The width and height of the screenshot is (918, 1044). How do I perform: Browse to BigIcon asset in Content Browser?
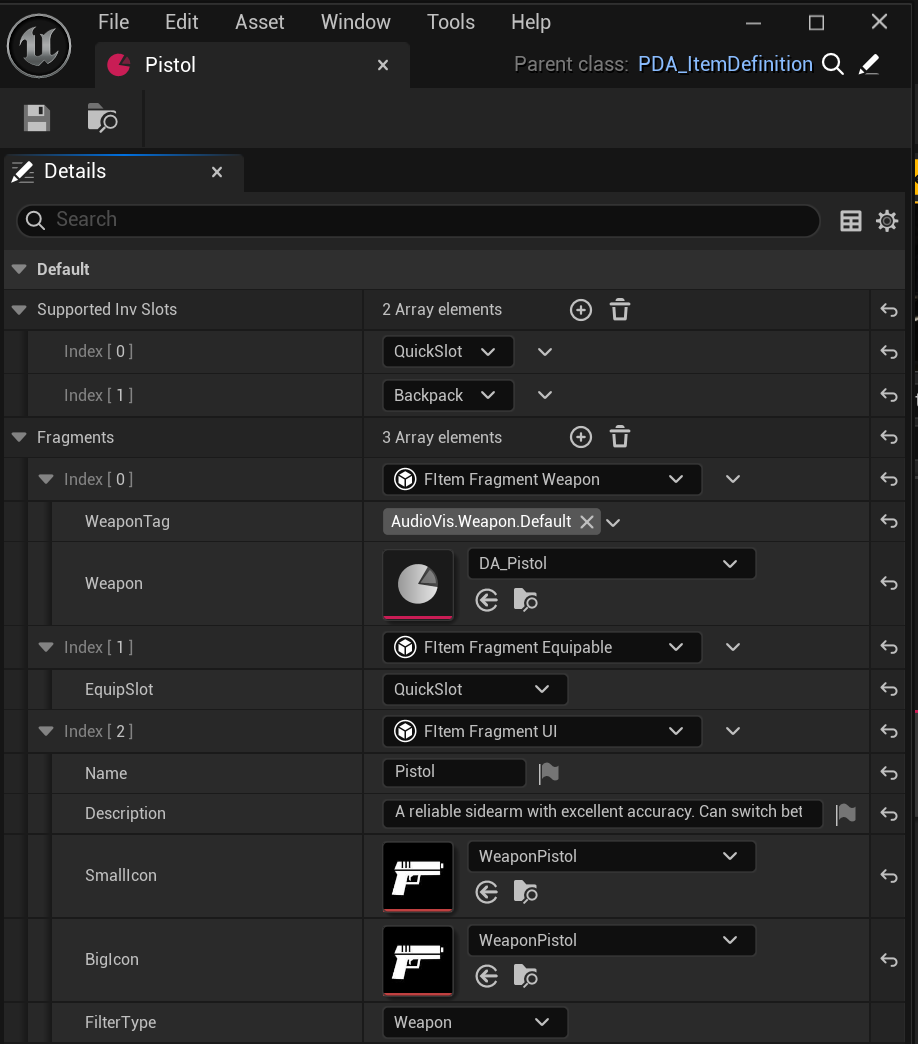tap(525, 975)
